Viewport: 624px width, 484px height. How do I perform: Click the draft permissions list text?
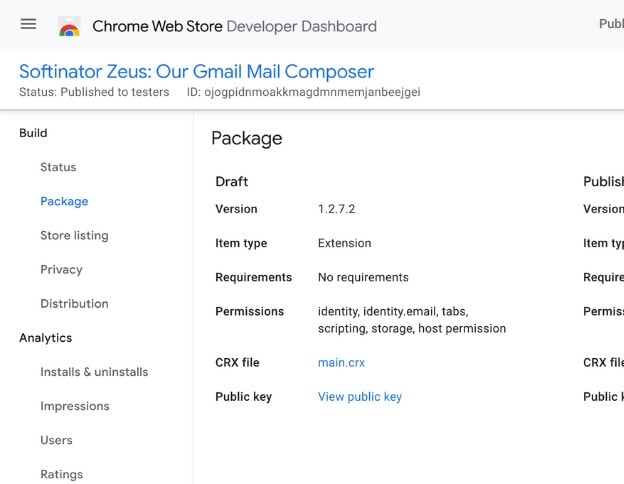(x=412, y=320)
